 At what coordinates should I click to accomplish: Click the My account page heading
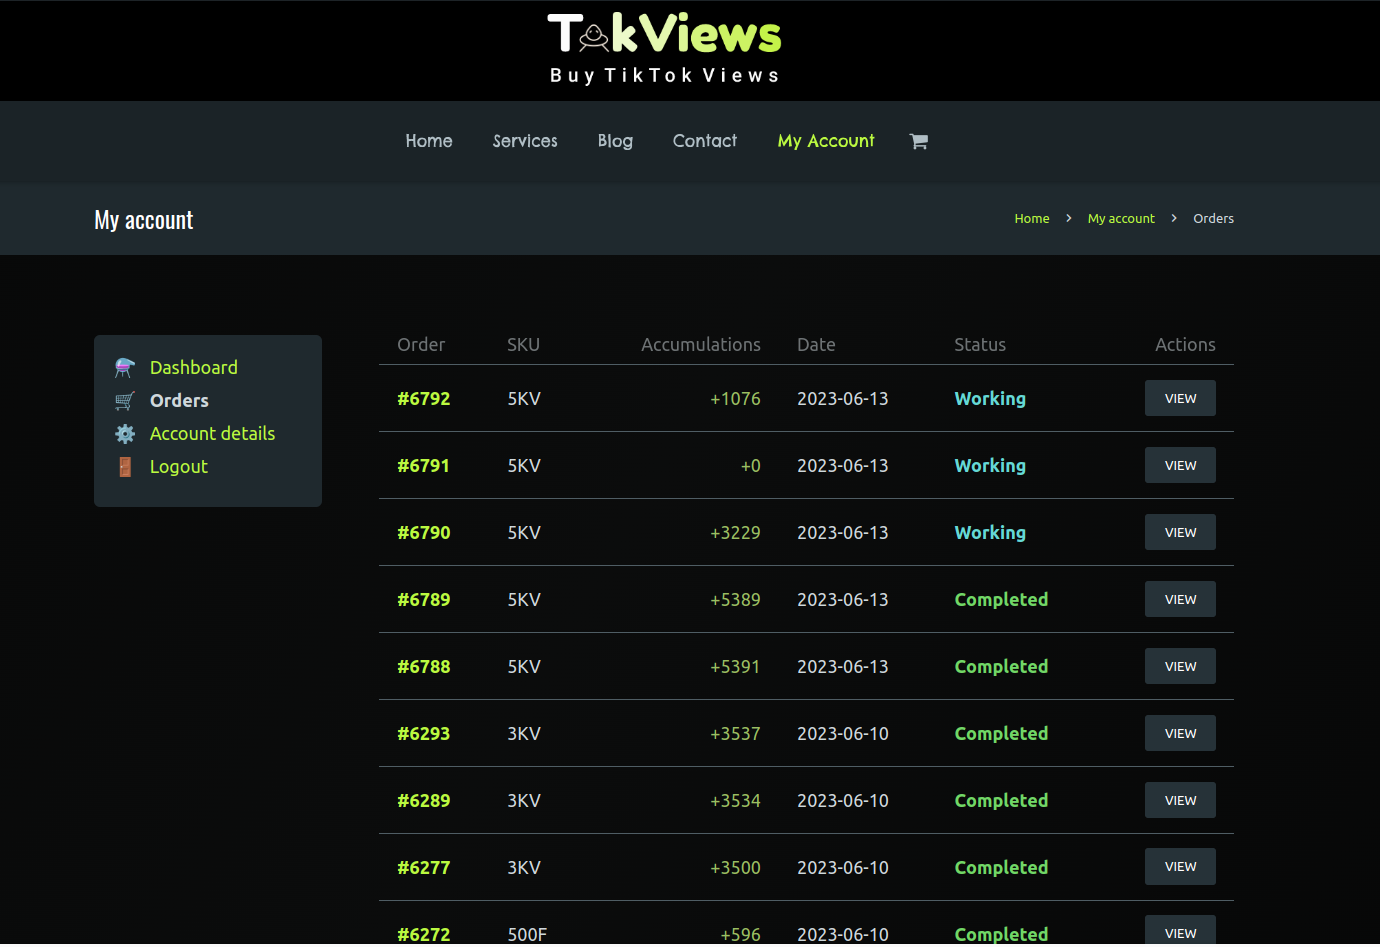tap(144, 220)
